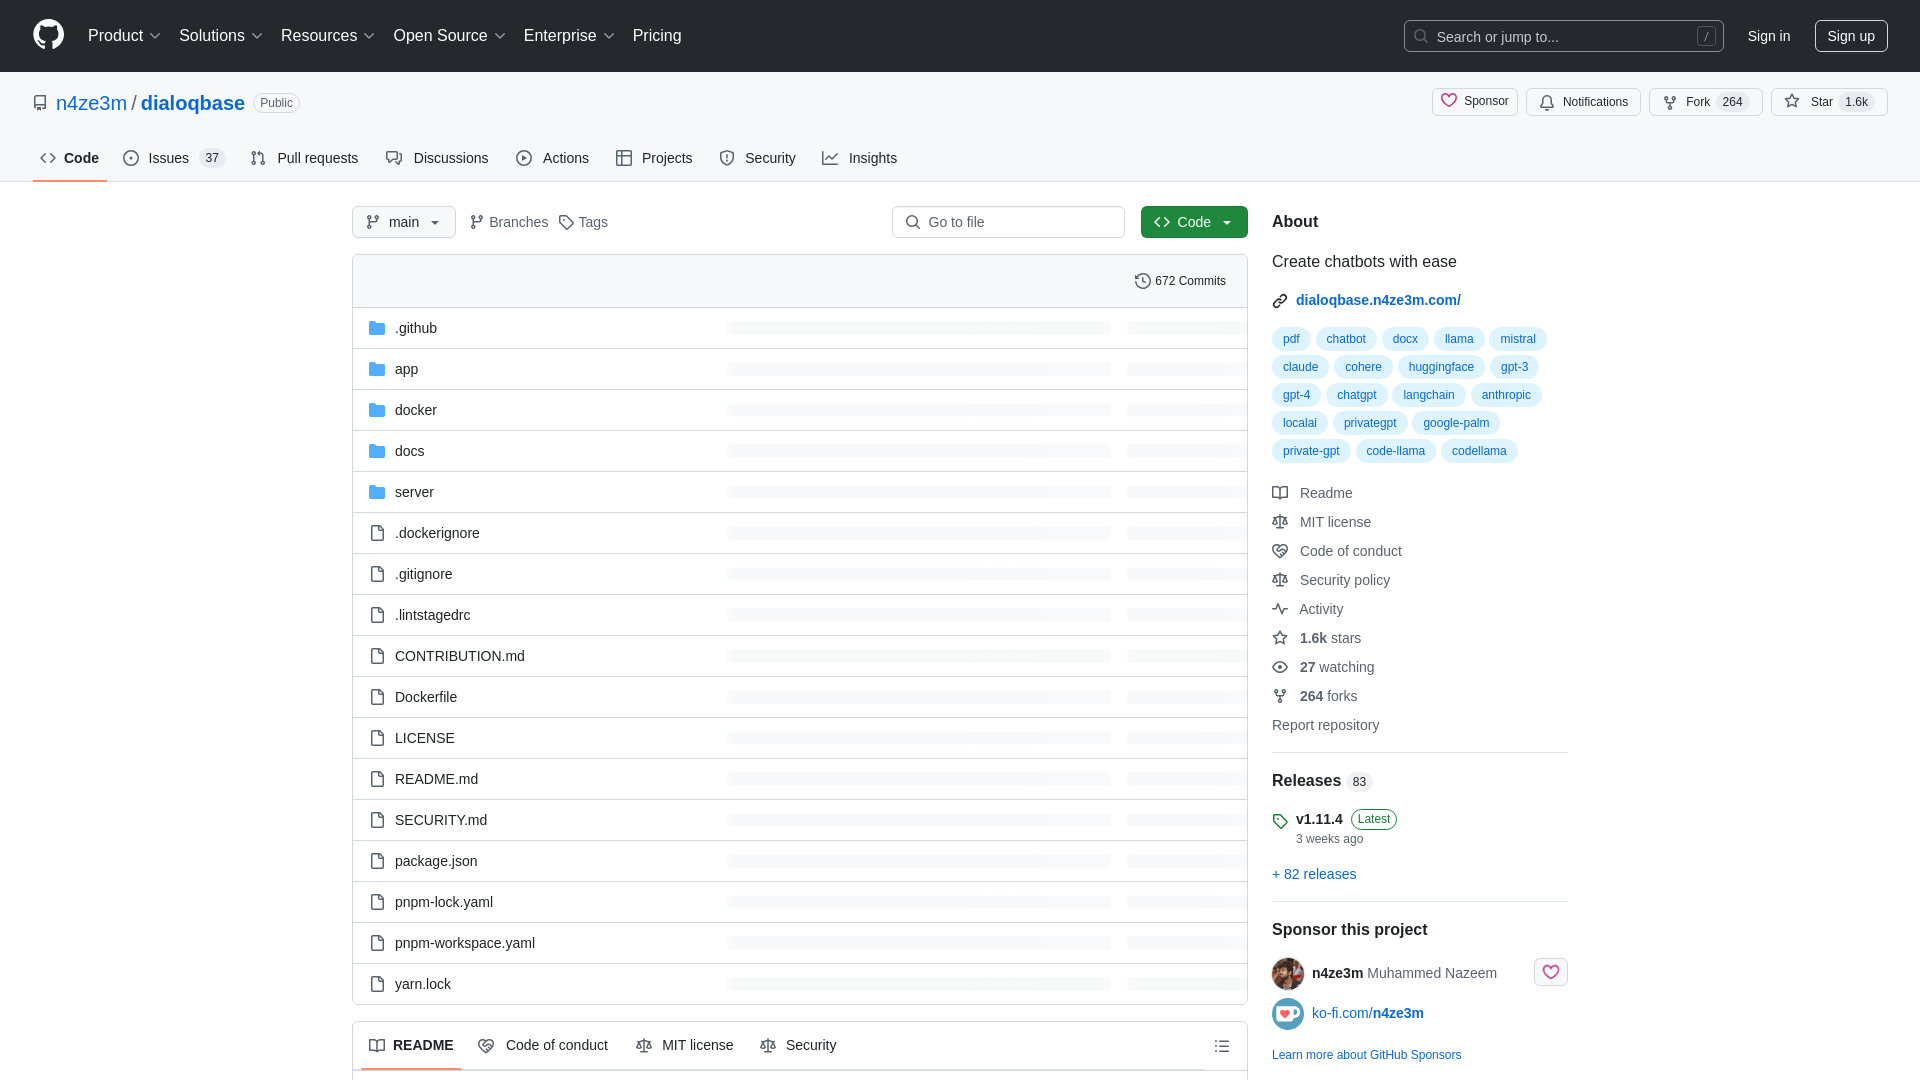Click the search magnifier icon in header
Screen dimensions: 1920x1080
tap(1421, 36)
